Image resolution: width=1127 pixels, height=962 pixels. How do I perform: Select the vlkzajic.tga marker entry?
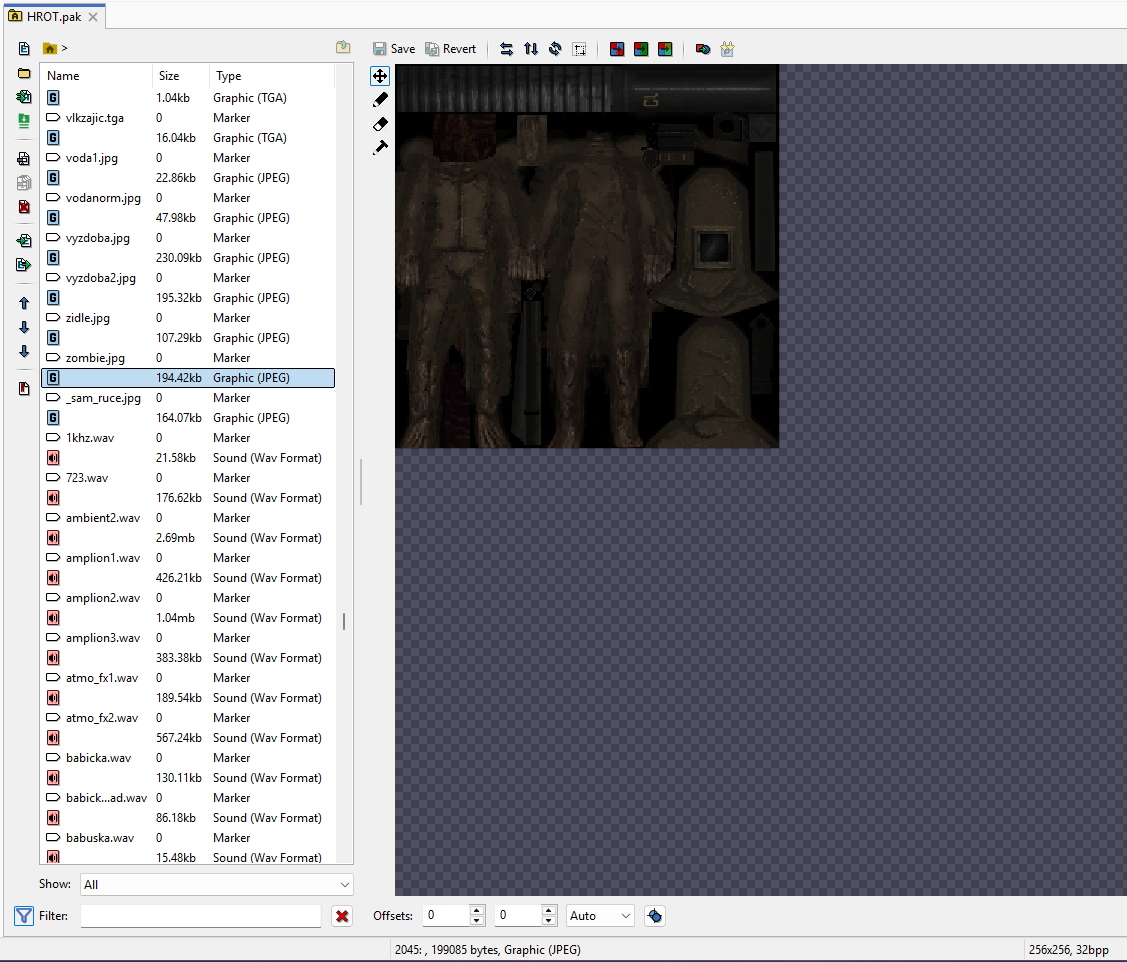[x=188, y=117]
